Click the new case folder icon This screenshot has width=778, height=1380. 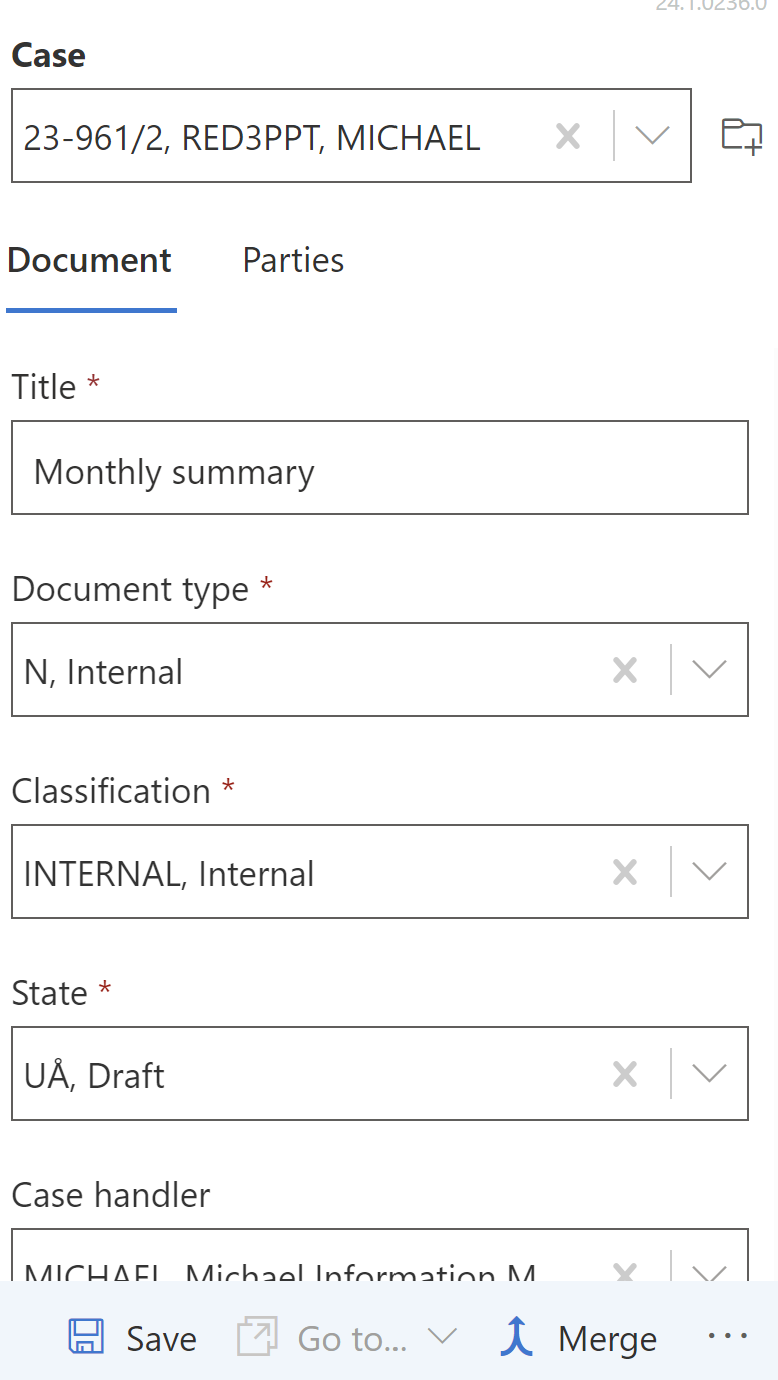tap(742, 136)
